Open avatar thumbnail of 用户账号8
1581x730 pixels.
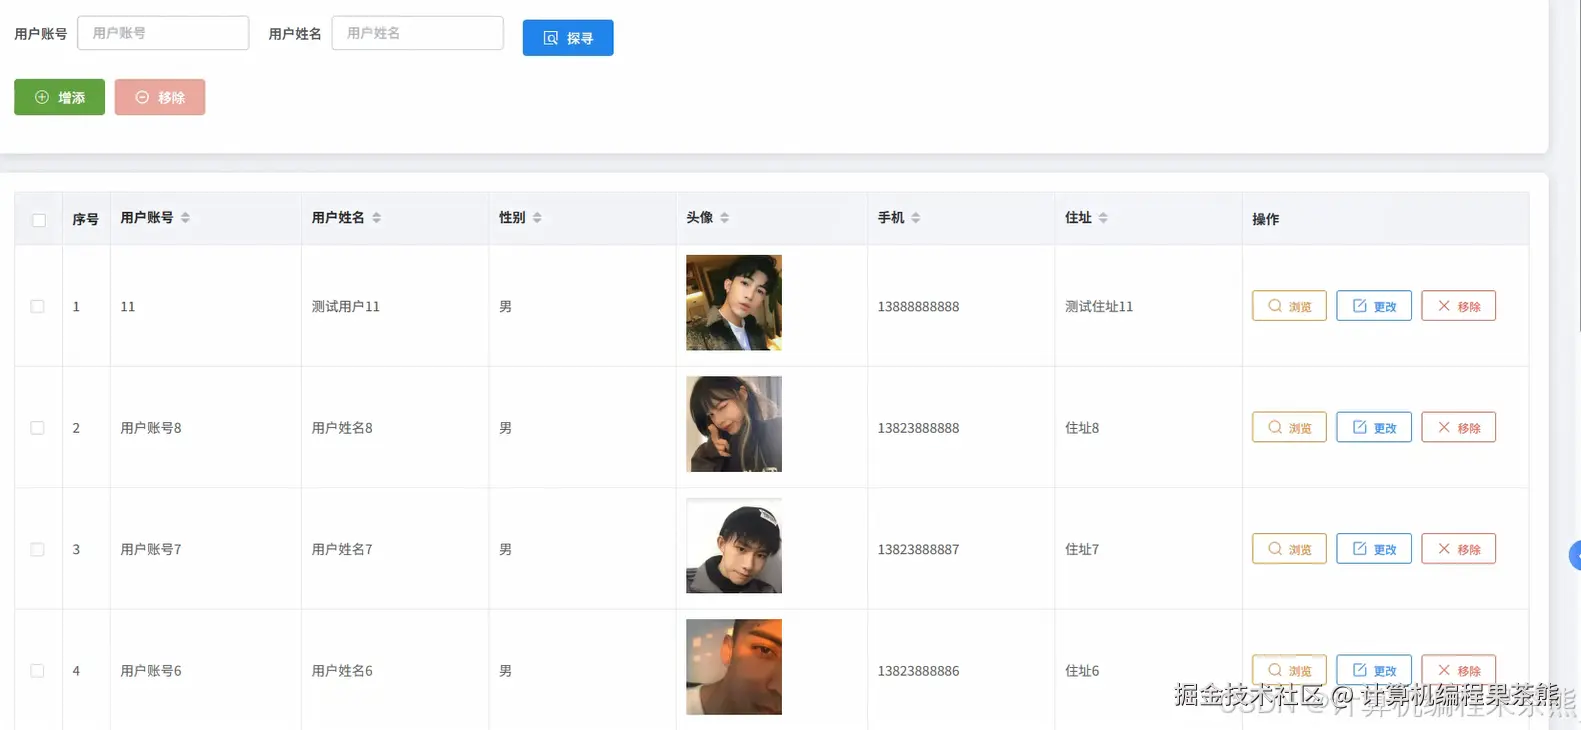734,424
